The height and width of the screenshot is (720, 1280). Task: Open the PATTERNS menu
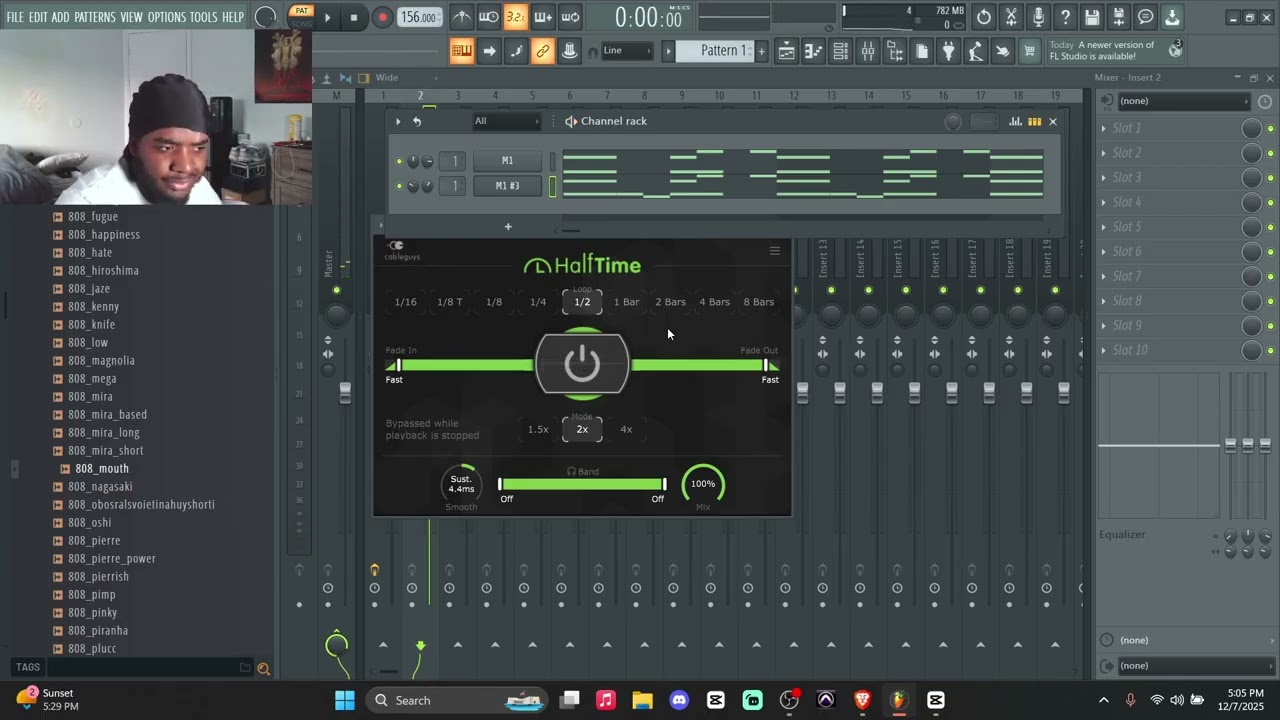click(x=95, y=17)
